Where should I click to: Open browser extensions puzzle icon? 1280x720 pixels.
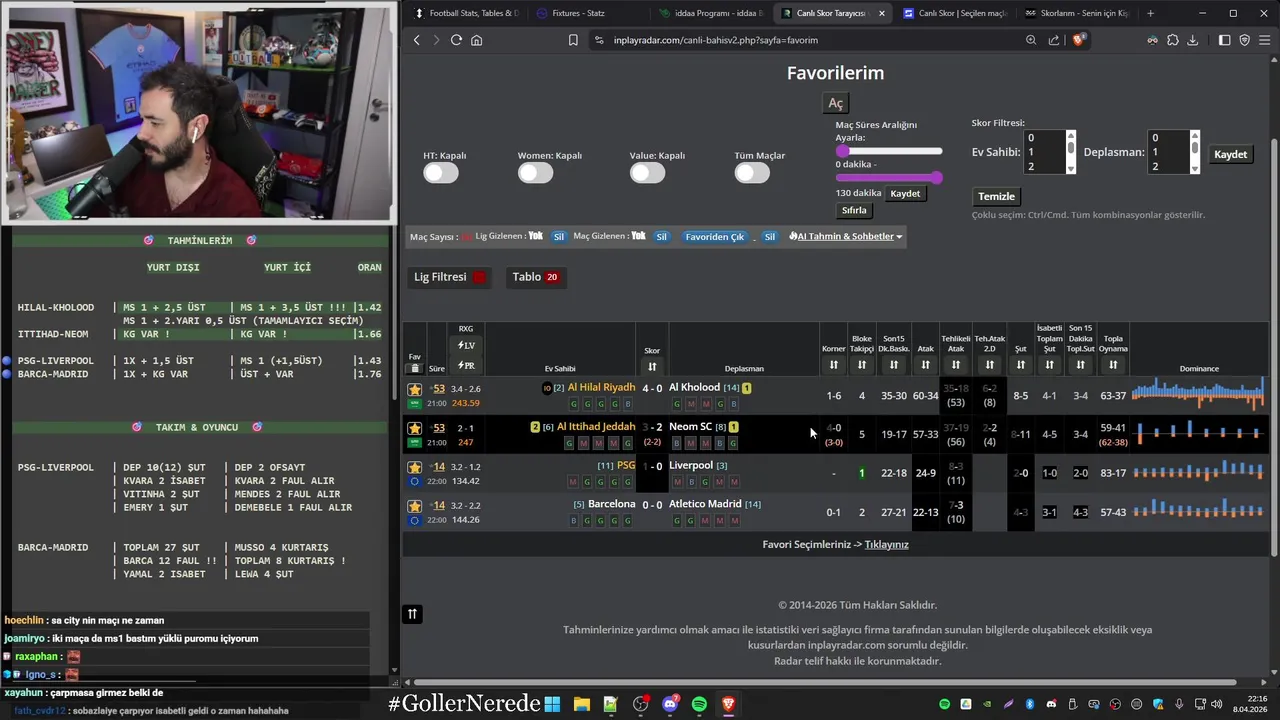(x=1173, y=40)
